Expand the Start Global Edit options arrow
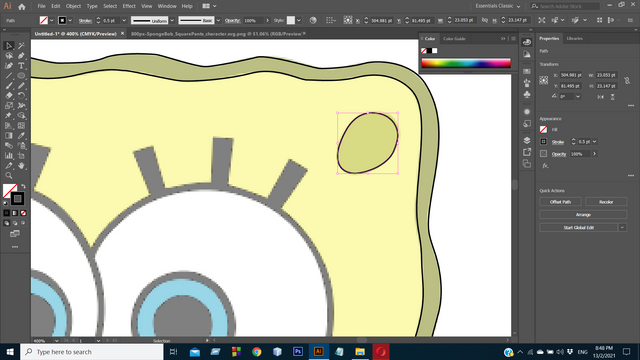Image resolution: width=640 pixels, height=360 pixels. [622, 227]
